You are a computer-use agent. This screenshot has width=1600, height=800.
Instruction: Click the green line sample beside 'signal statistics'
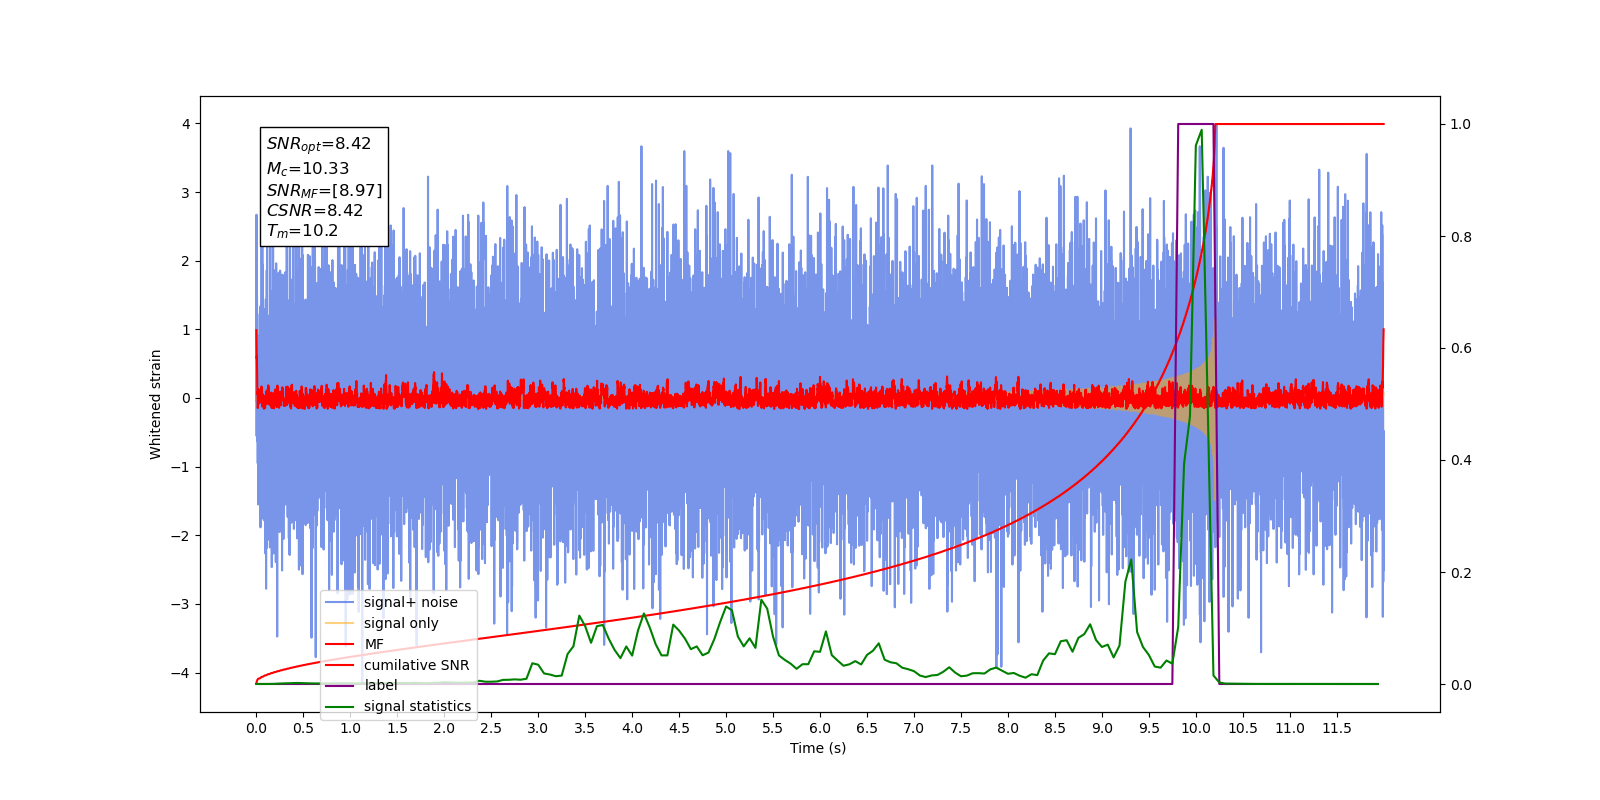tap(340, 706)
